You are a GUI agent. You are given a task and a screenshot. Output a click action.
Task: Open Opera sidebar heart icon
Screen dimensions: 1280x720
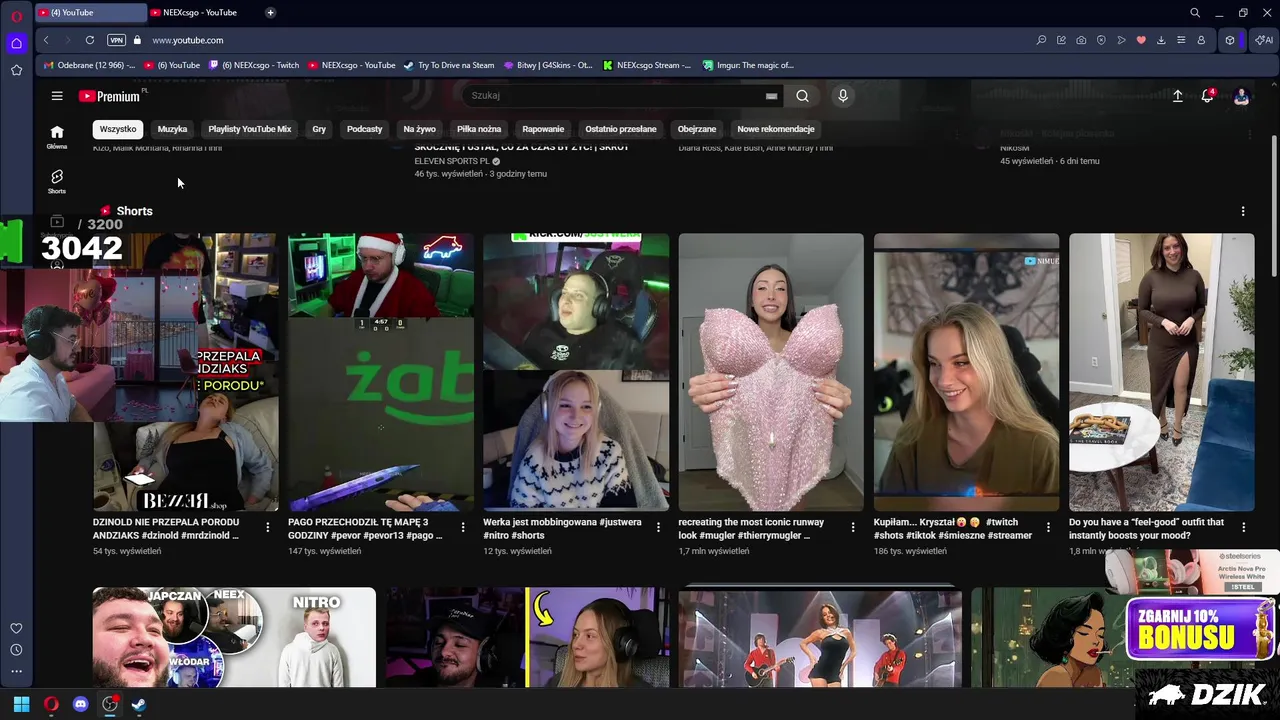(16, 628)
